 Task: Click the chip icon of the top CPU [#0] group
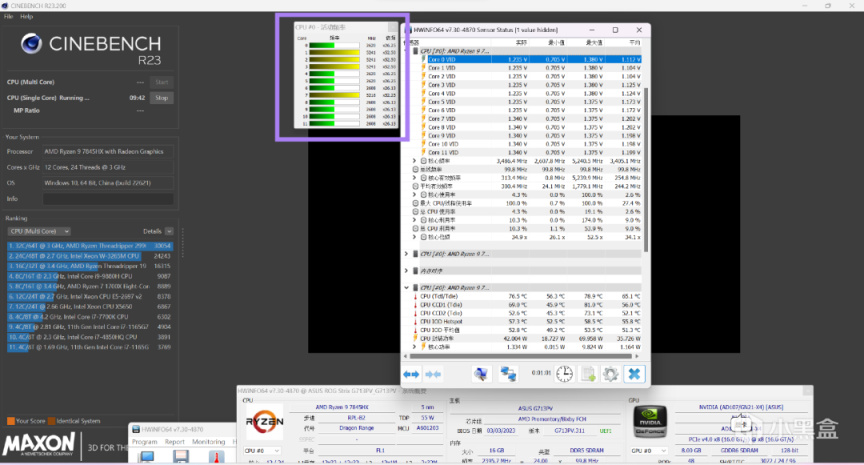(415, 51)
